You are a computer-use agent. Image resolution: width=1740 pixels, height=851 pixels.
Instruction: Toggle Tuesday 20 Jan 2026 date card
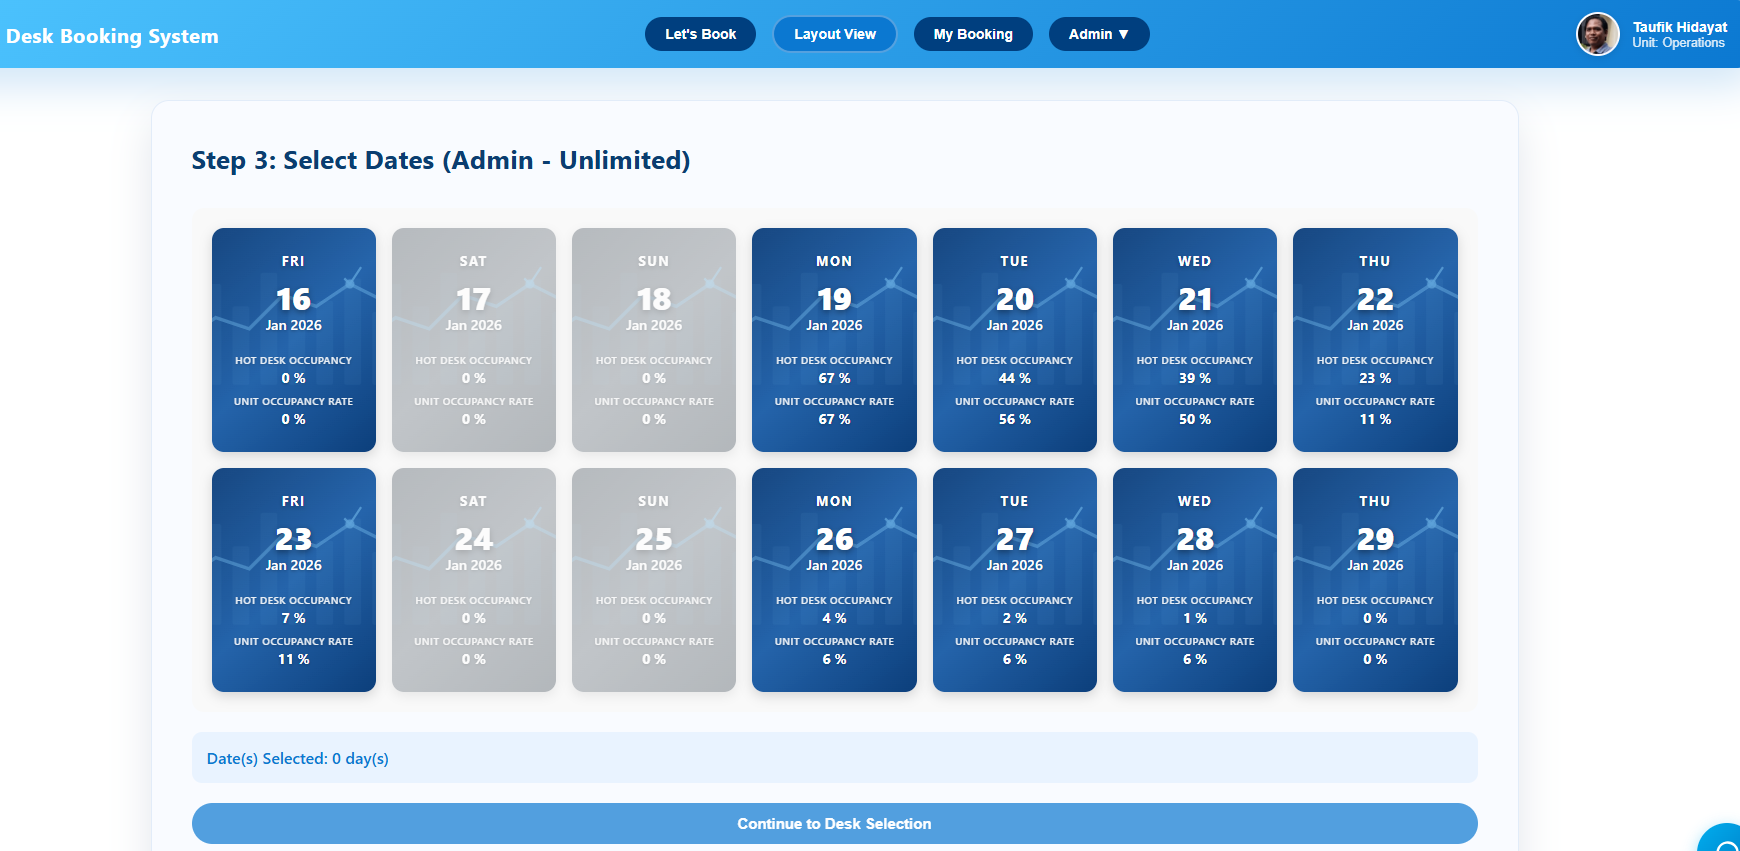tap(1014, 339)
